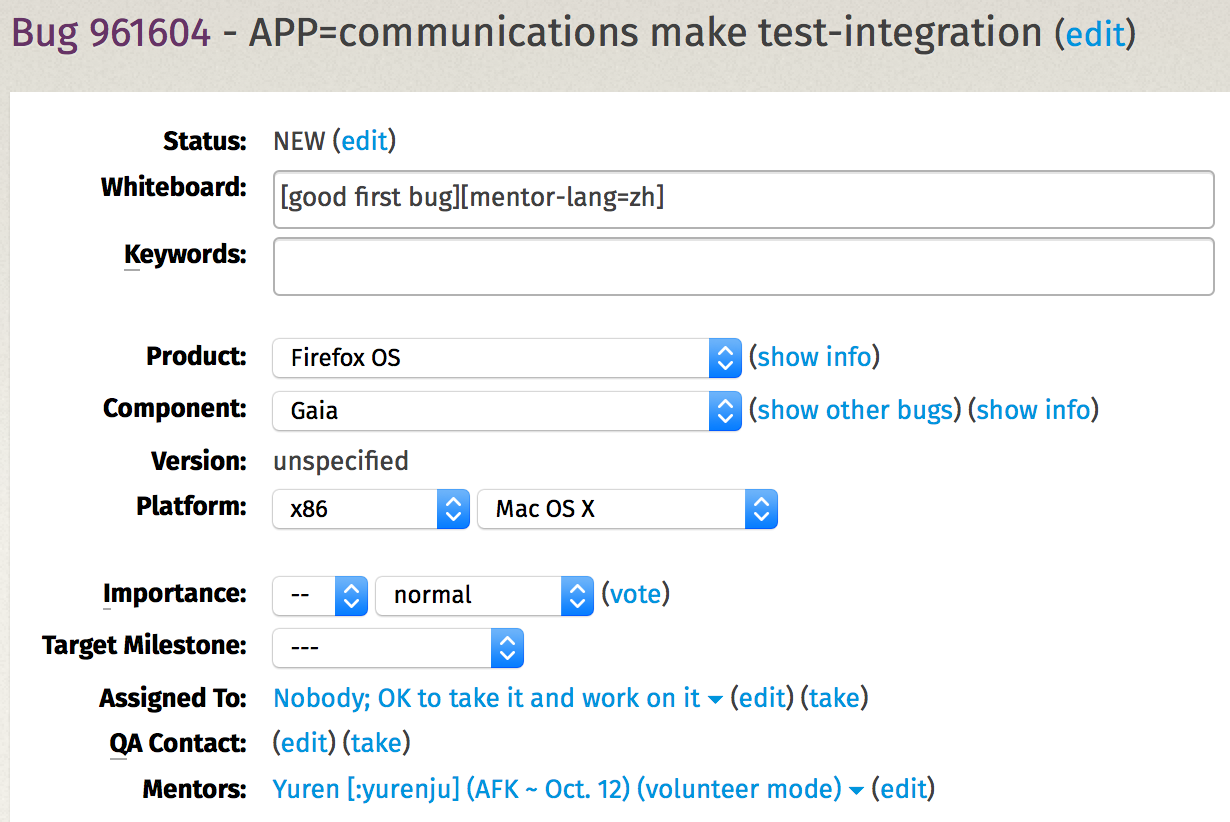Show other bugs in this component
The image size is (1230, 822).
[x=855, y=410]
